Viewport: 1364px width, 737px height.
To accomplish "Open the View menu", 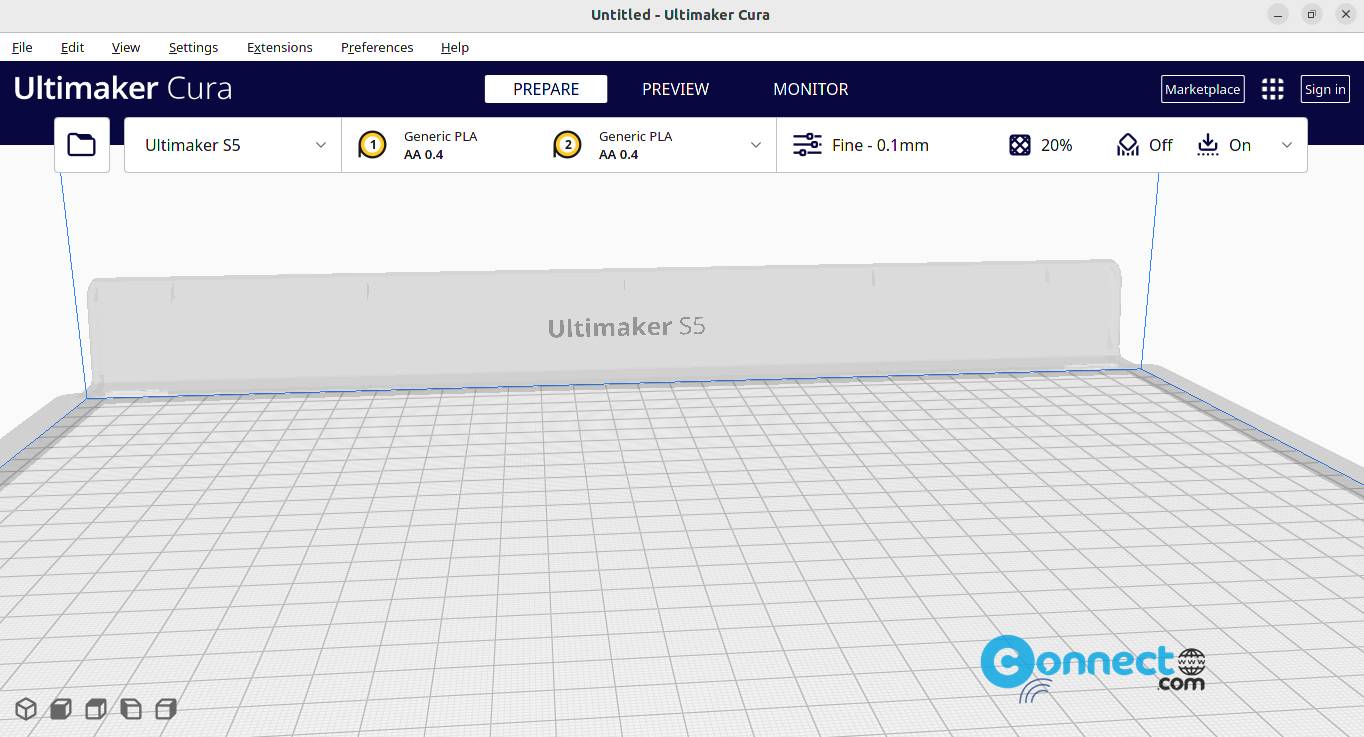I will point(126,47).
